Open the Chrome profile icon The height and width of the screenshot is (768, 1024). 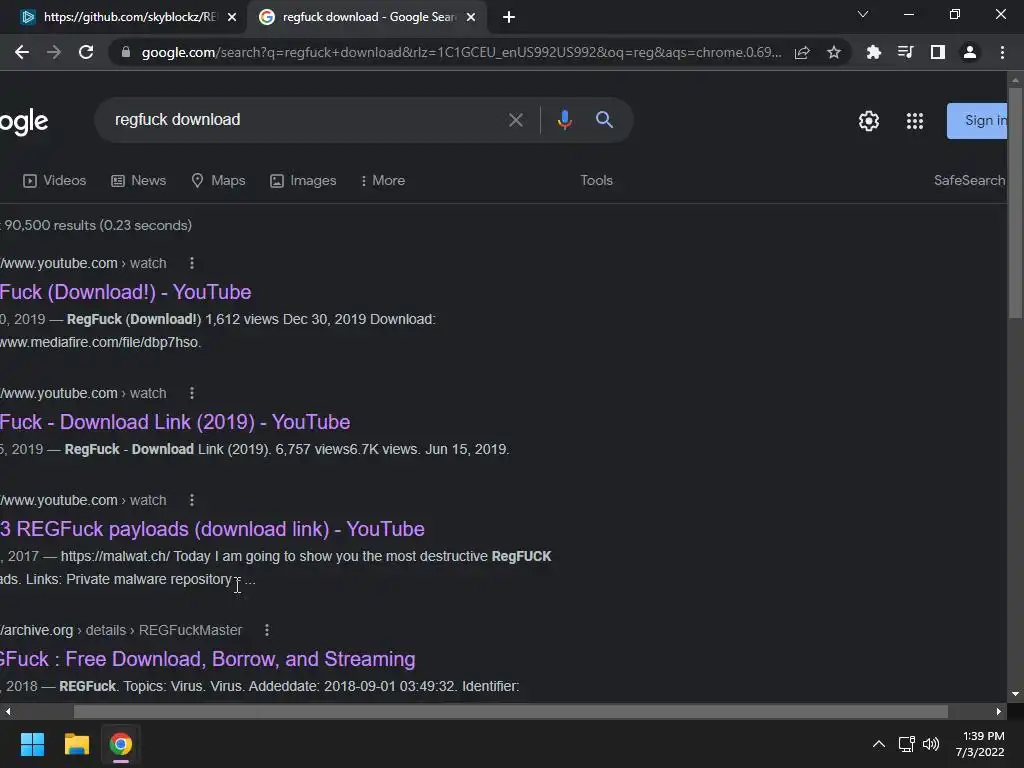click(x=970, y=52)
